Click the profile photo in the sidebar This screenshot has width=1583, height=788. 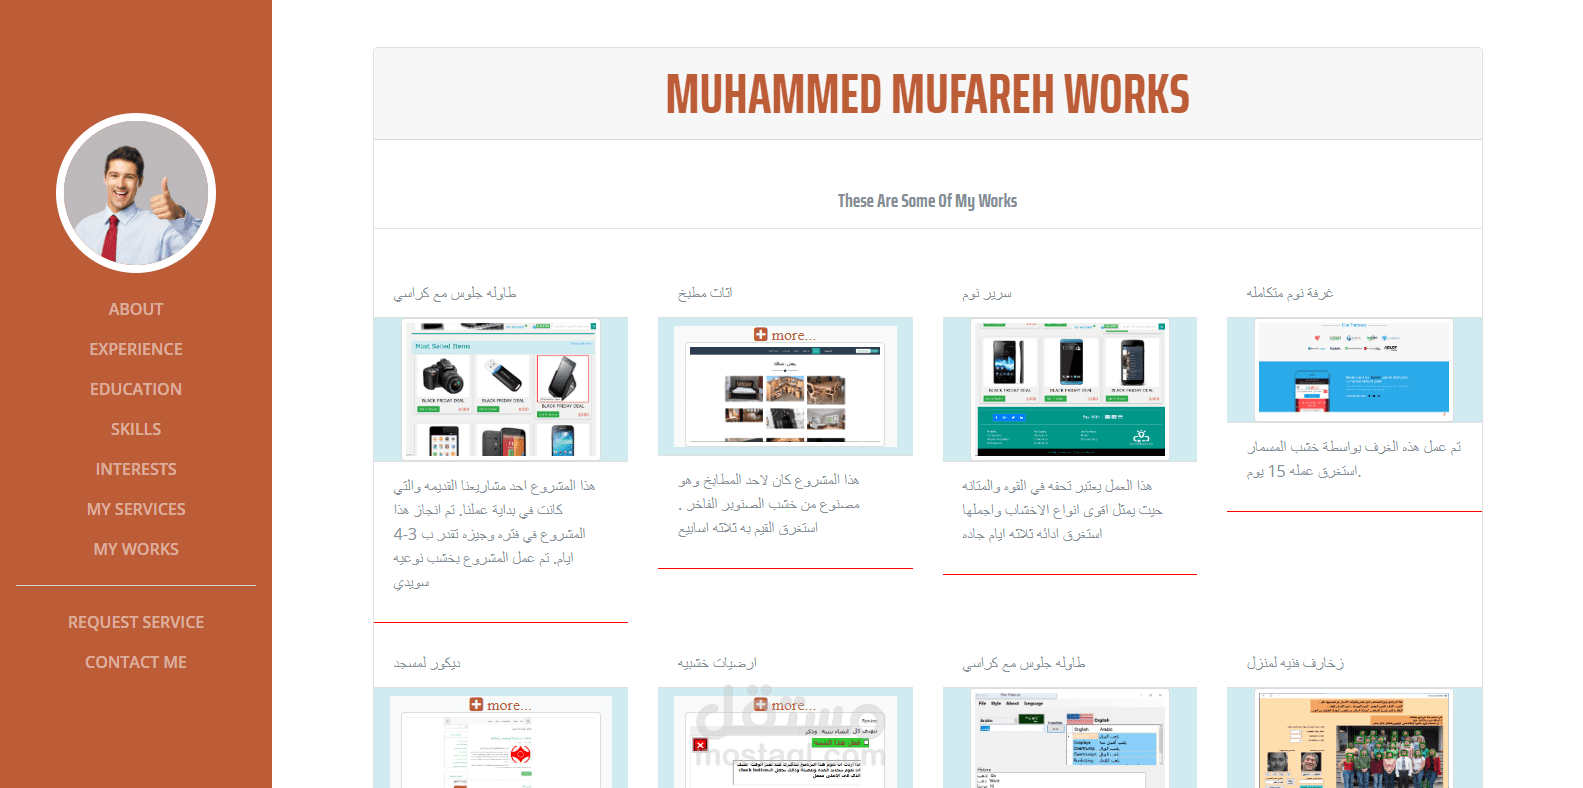[136, 193]
